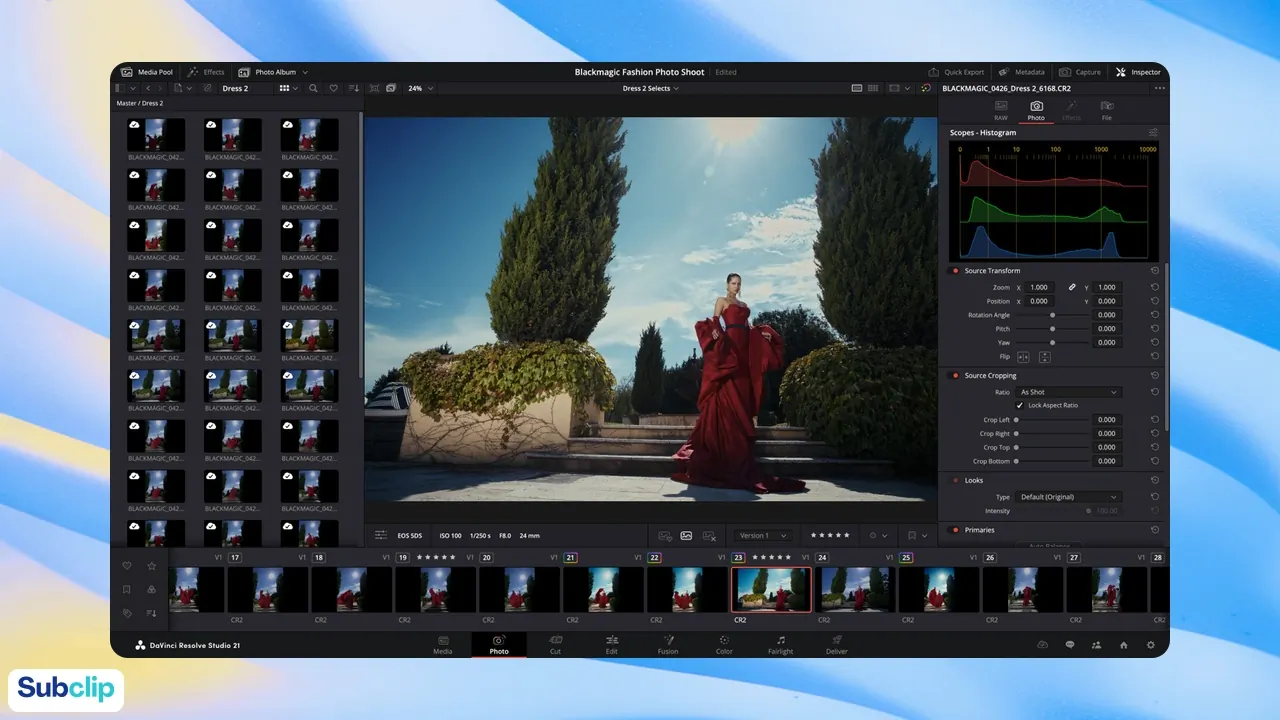Open the 24% zoom level dropdown
Image resolution: width=1280 pixels, height=720 pixels.
pos(420,88)
